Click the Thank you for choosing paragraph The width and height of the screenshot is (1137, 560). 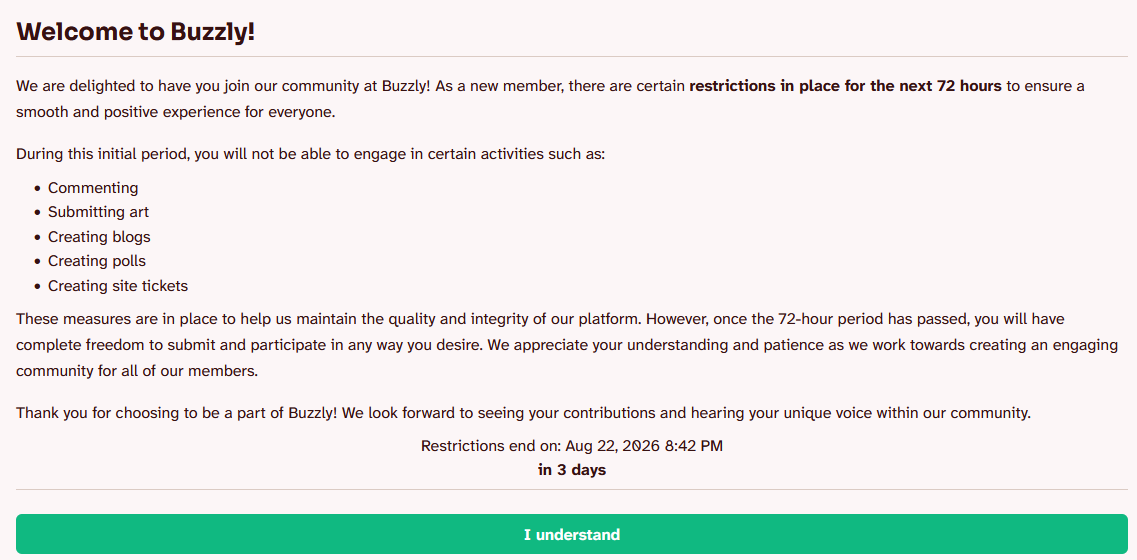coord(523,413)
